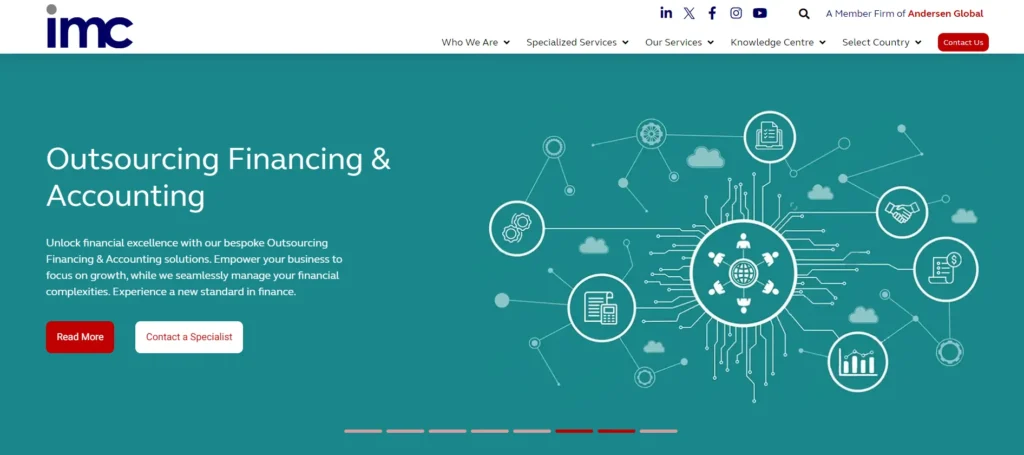Go to the fourth carousel slide indicator
1024x455 pixels.
click(490, 431)
